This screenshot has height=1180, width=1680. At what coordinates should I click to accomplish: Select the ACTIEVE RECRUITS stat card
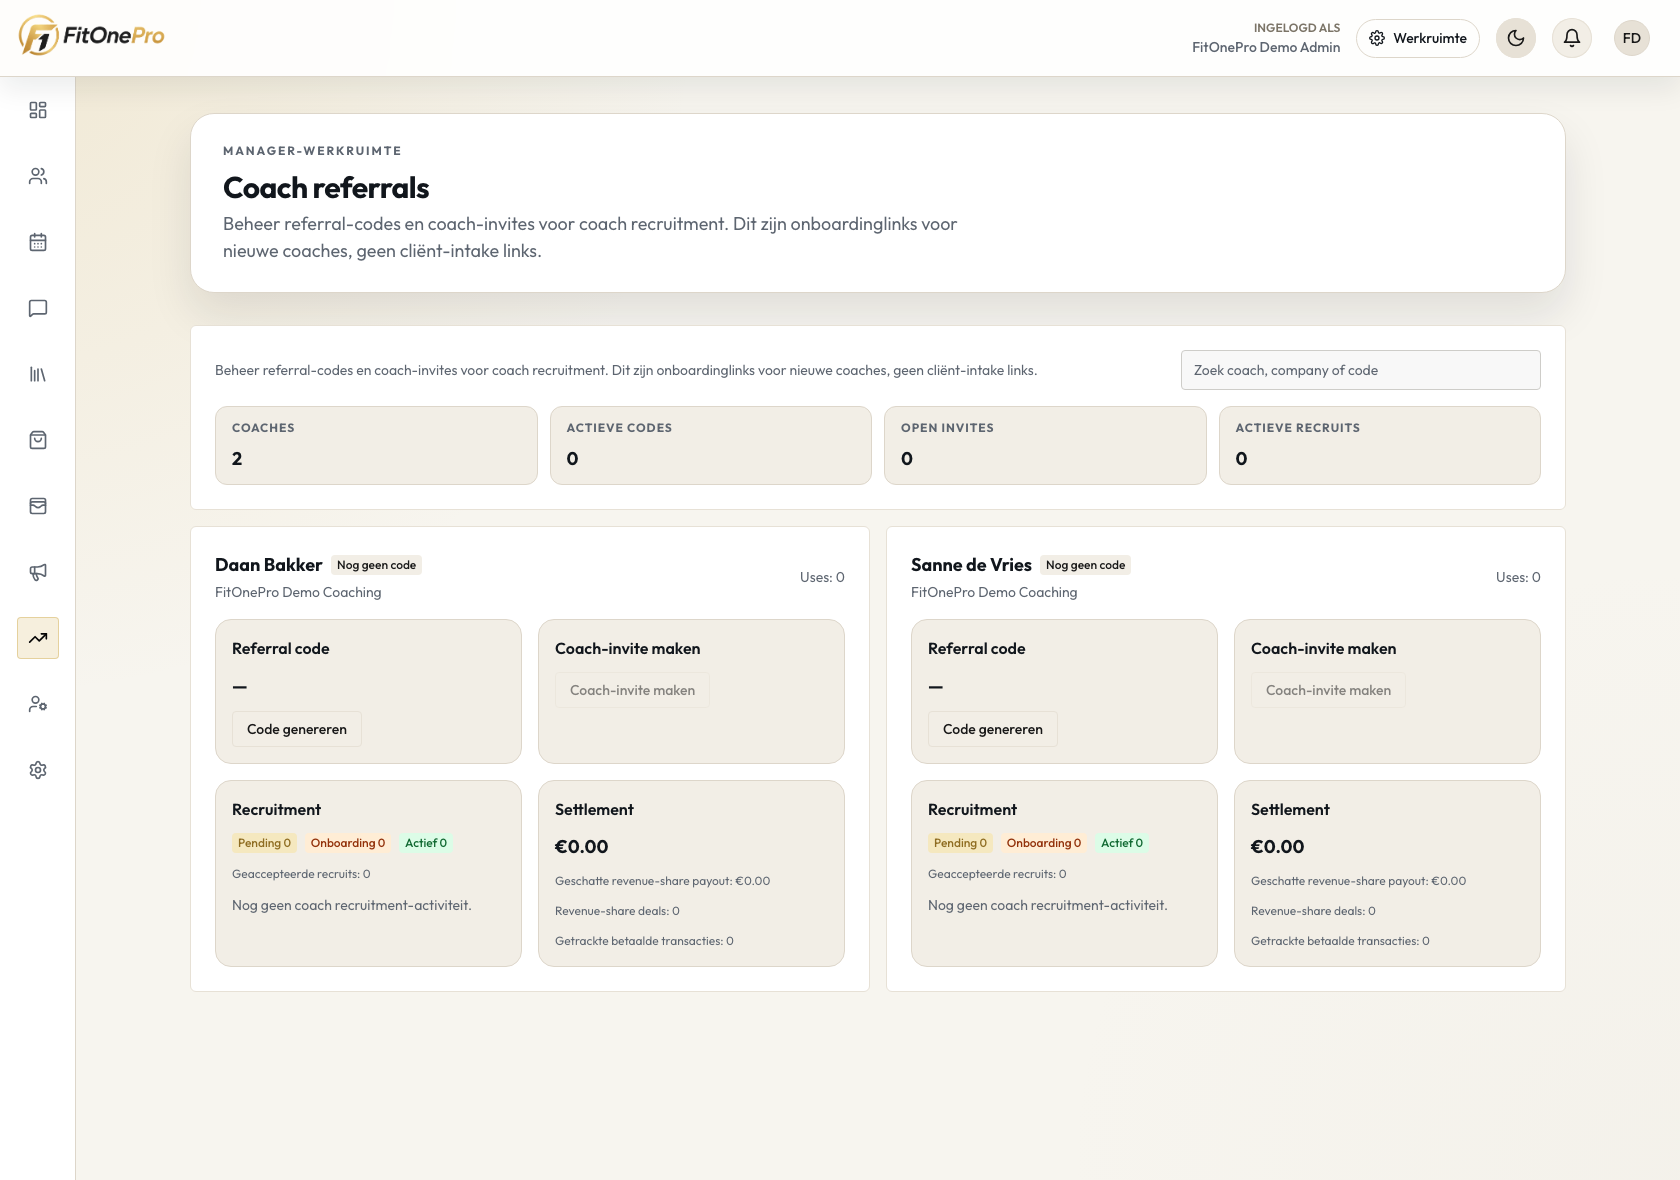(1380, 445)
